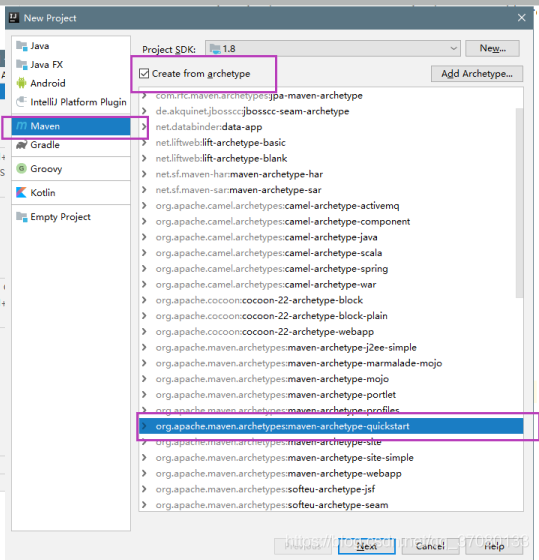This screenshot has width=539, height=560.
Task: Click the IntelliJ Platform Plugin icon
Action: coord(22,102)
